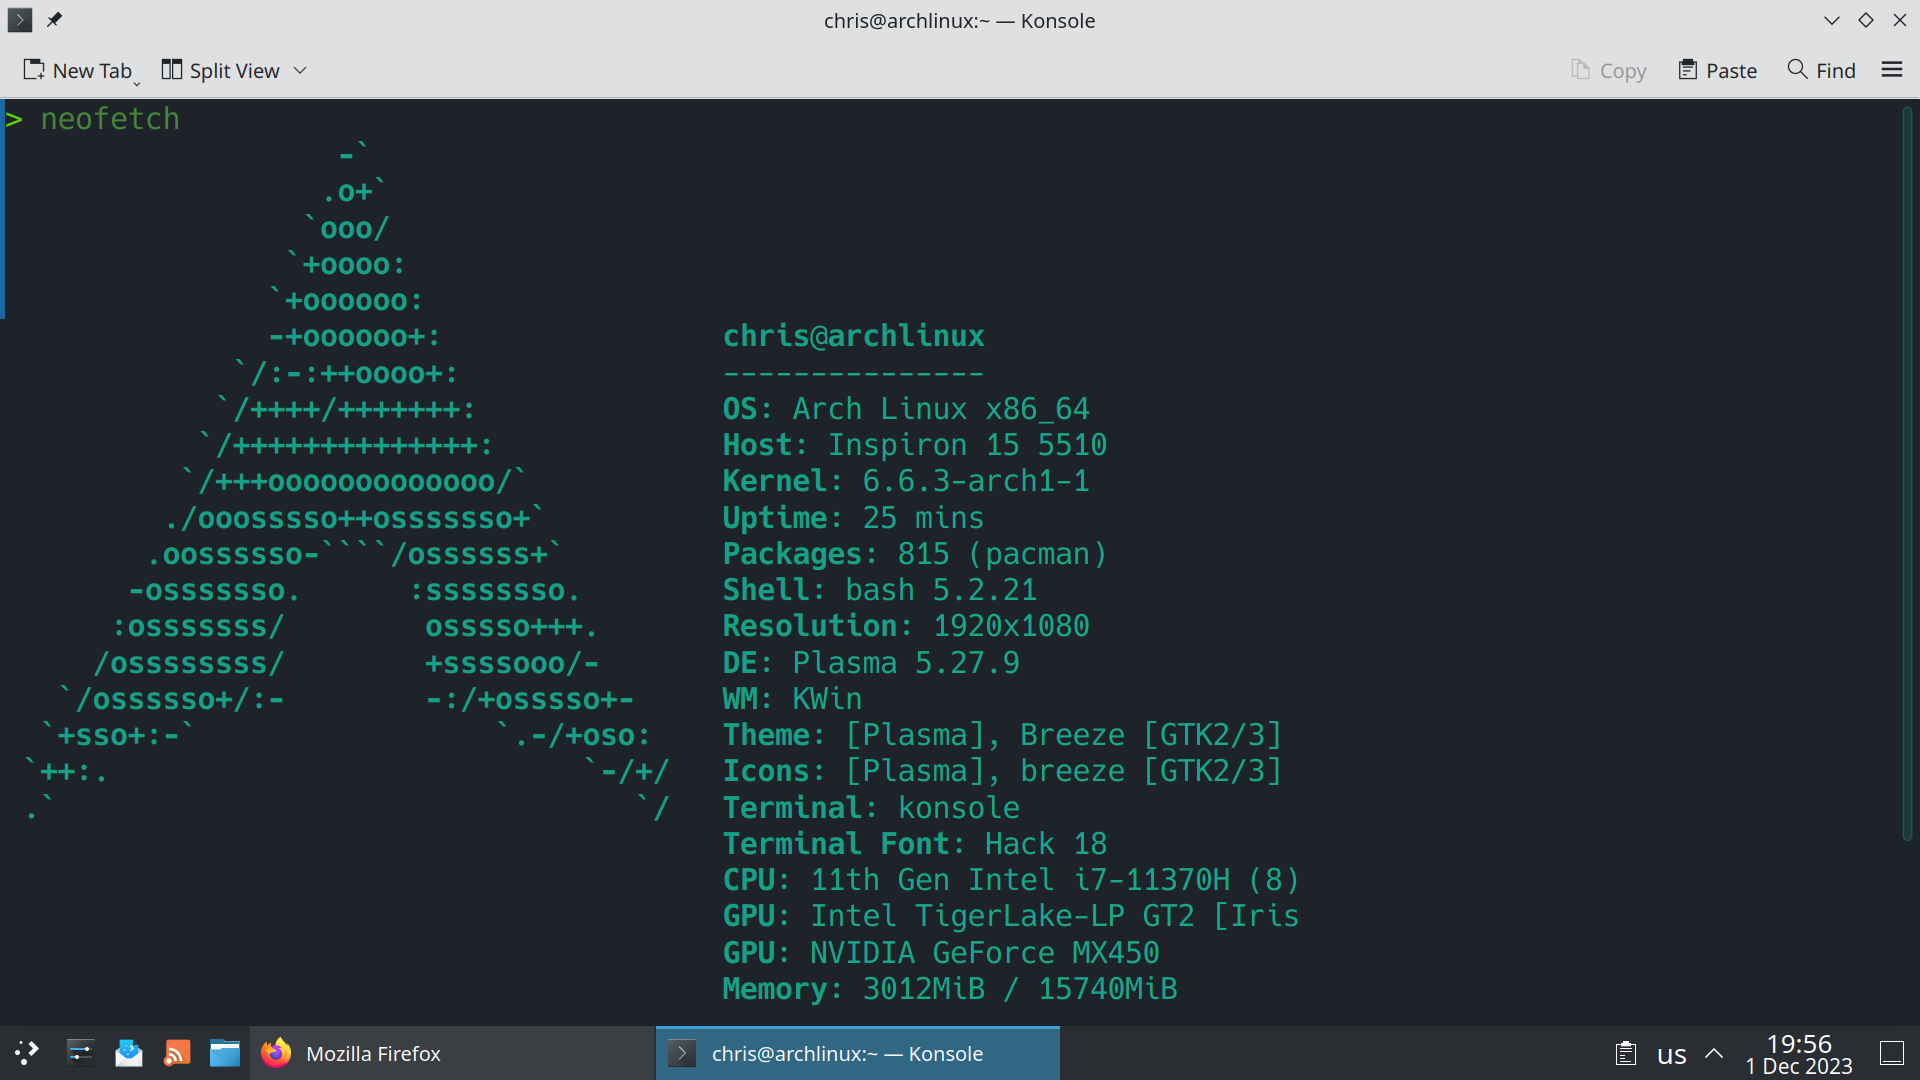
Task: Close the Konsole window
Action: coord(1900,20)
